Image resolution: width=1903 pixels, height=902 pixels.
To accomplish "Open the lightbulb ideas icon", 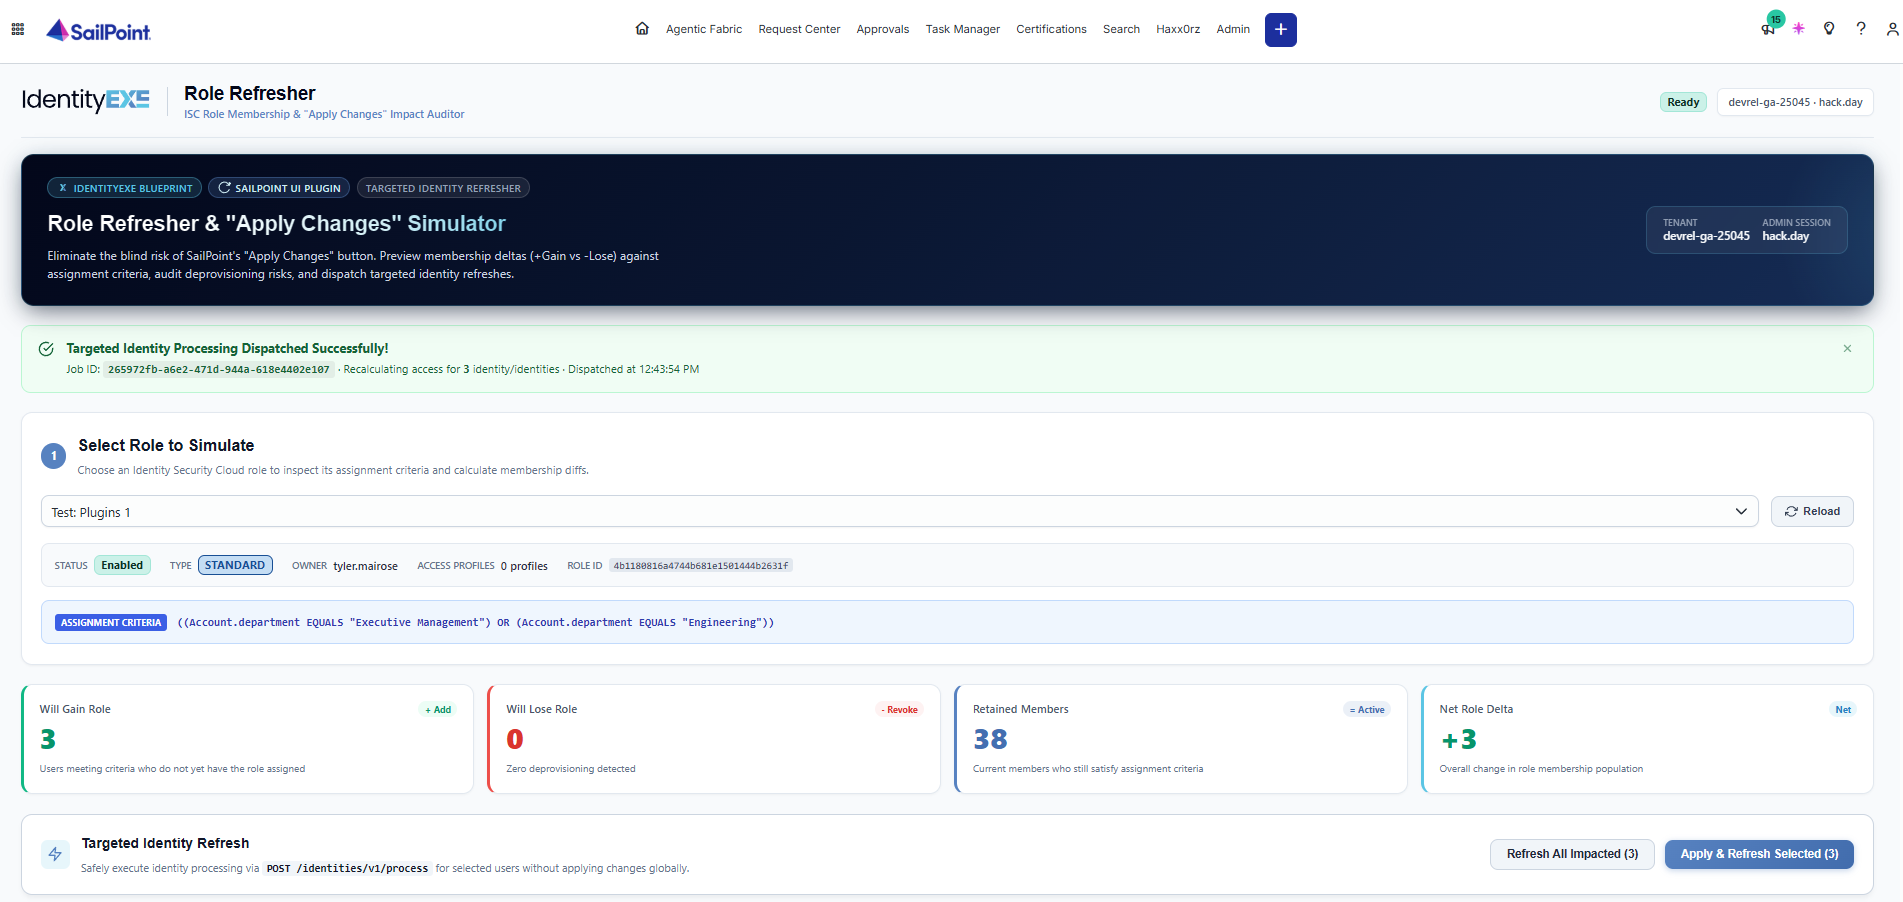I will click(x=1829, y=29).
